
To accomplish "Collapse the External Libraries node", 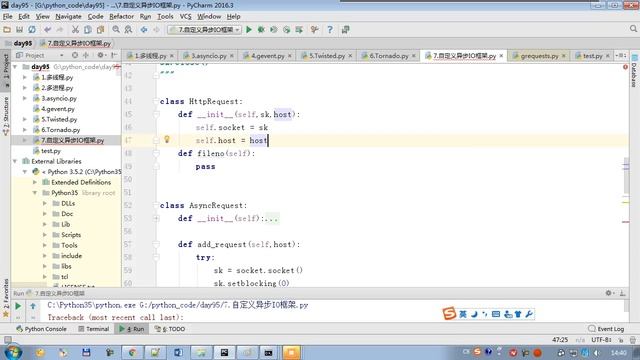I will (15, 161).
